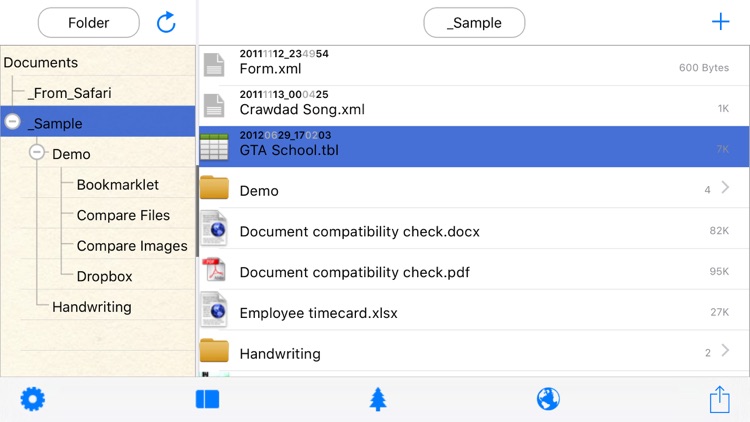Open Handwriting folder via its chevron
Viewport: 750px width, 422px height.
[725, 351]
